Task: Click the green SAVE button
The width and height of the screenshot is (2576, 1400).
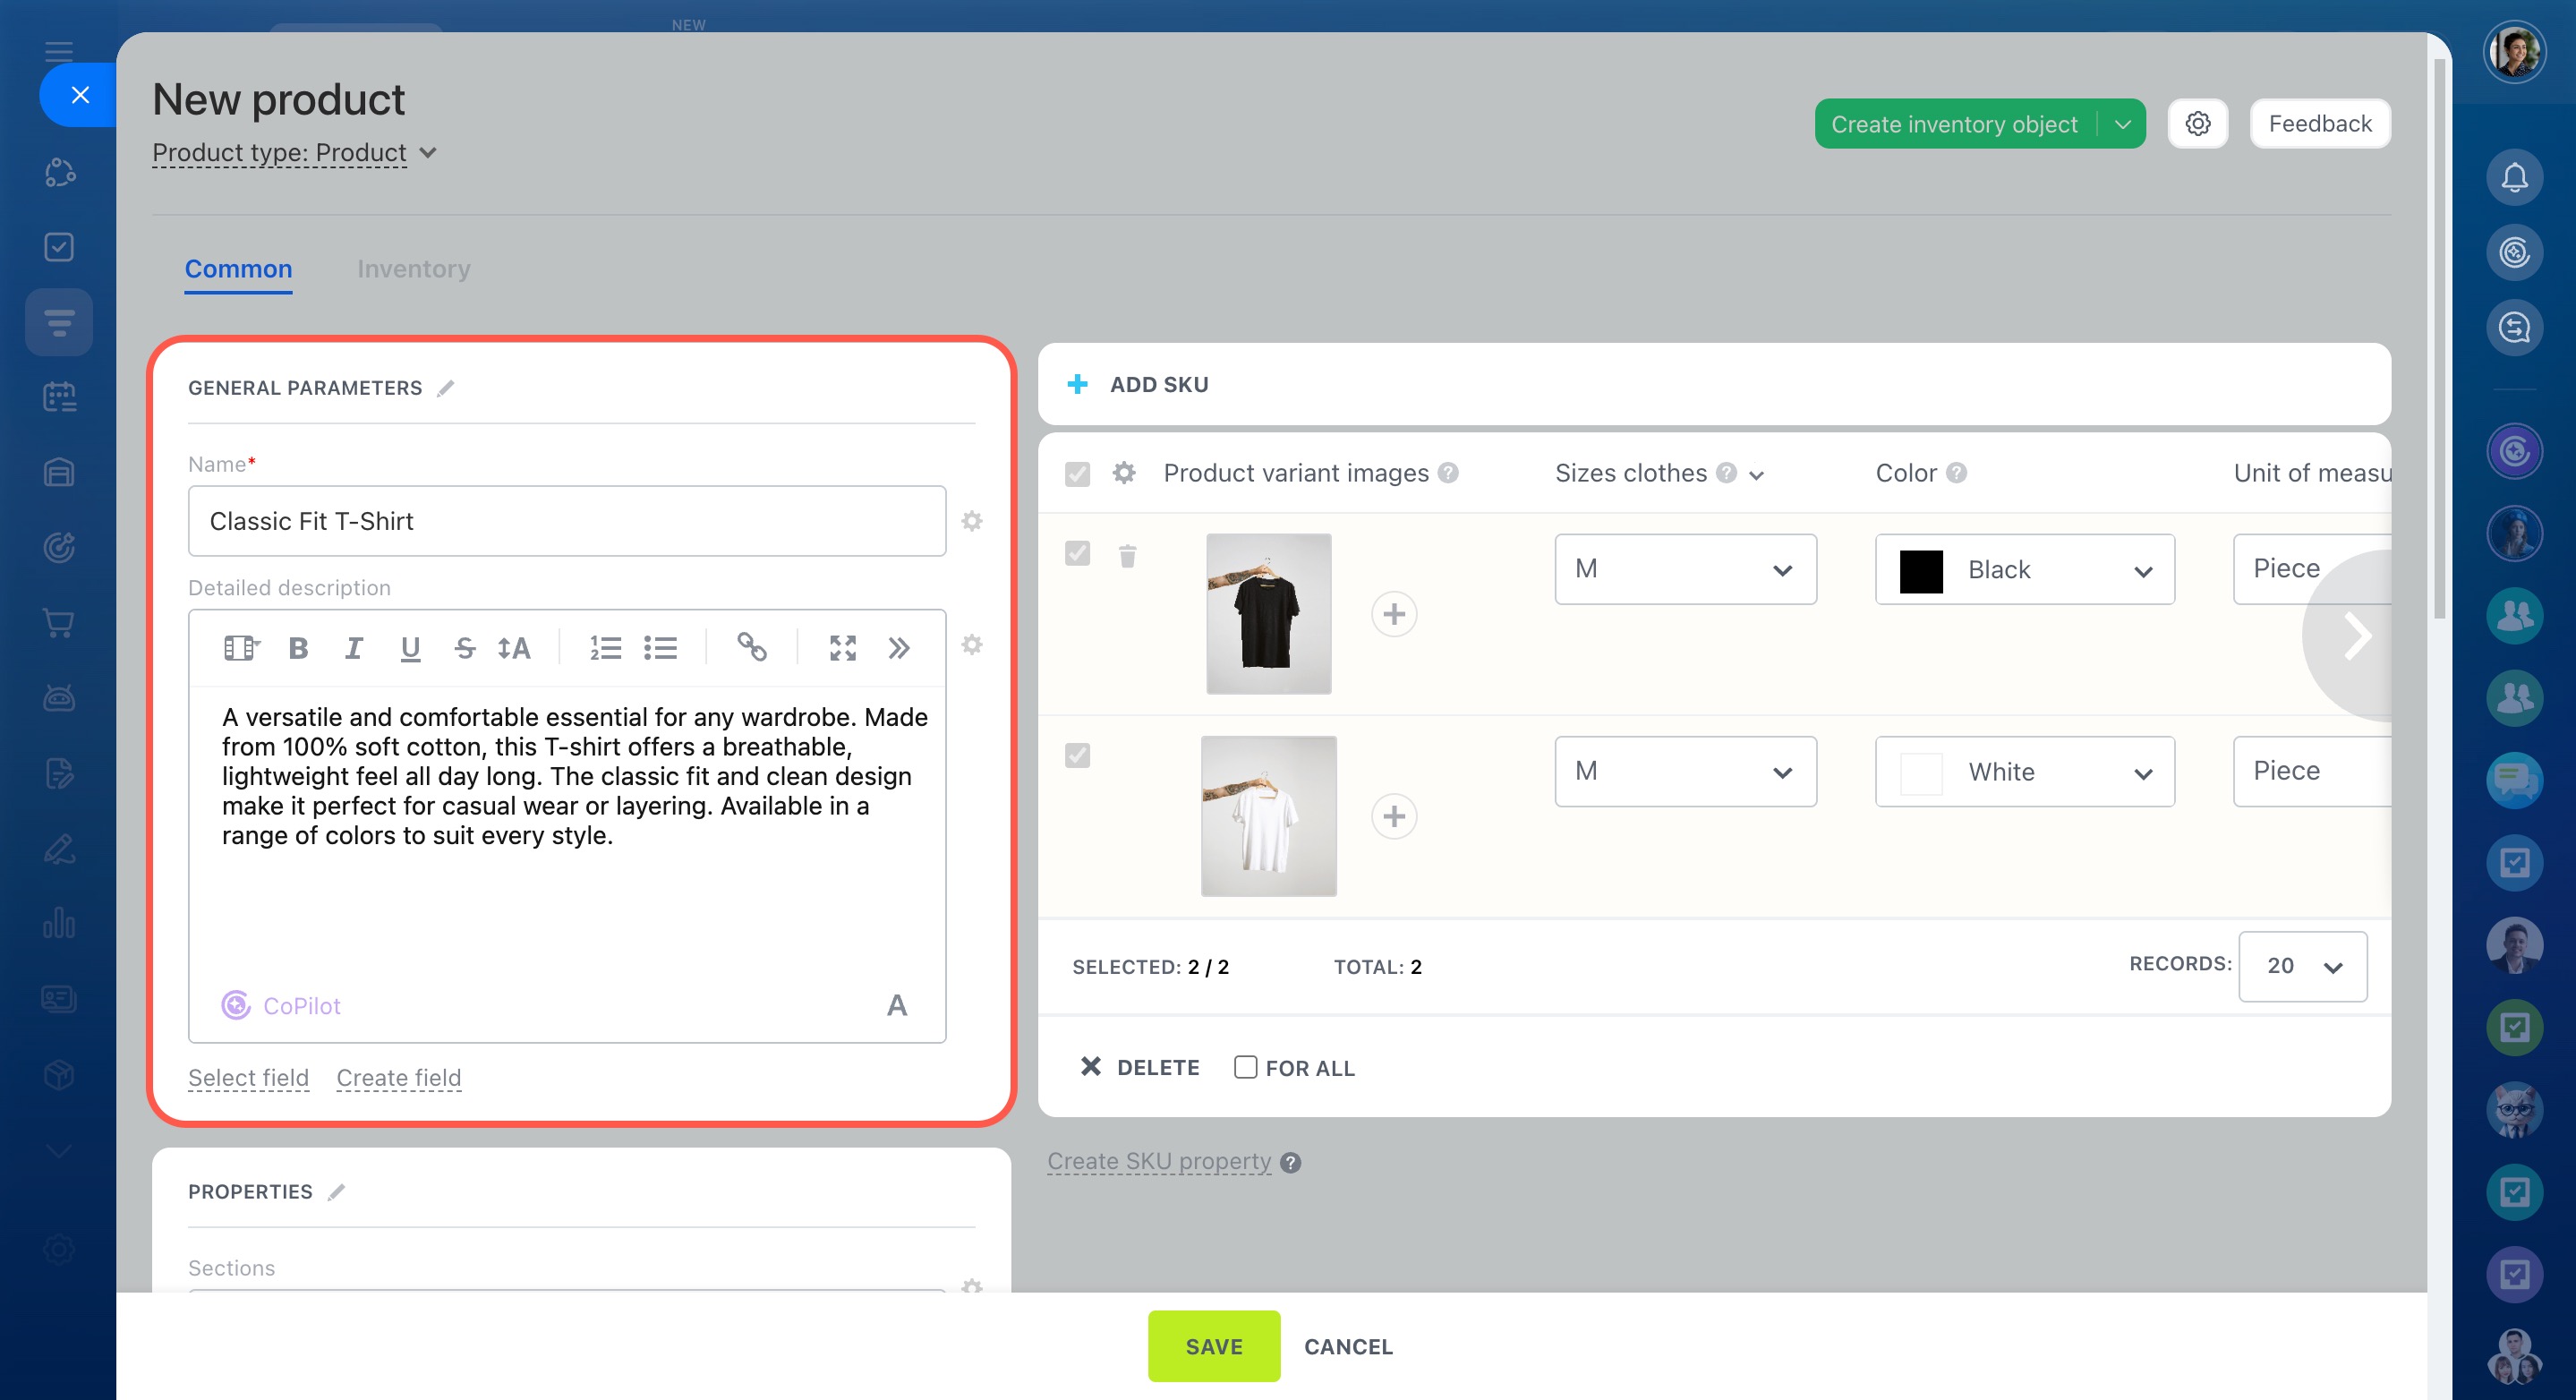Action: [1213, 1346]
